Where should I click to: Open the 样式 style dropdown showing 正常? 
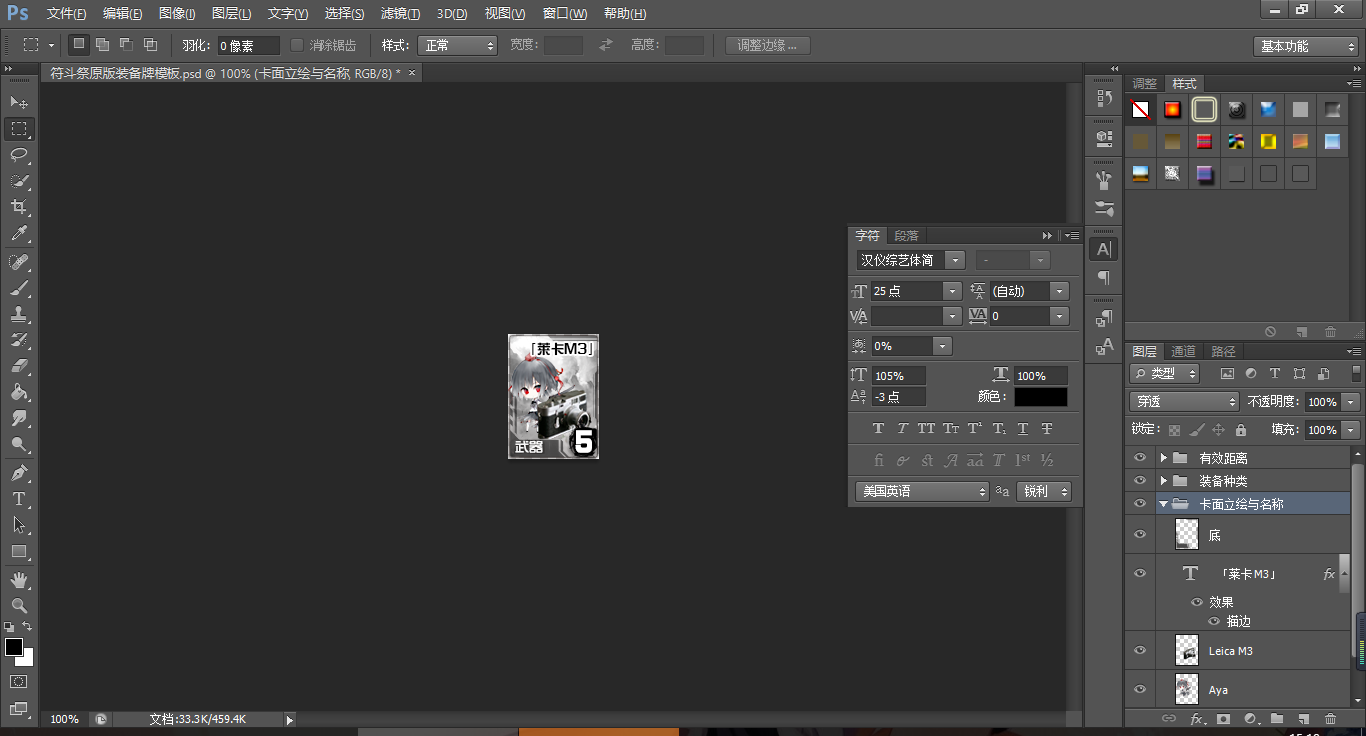pos(457,45)
